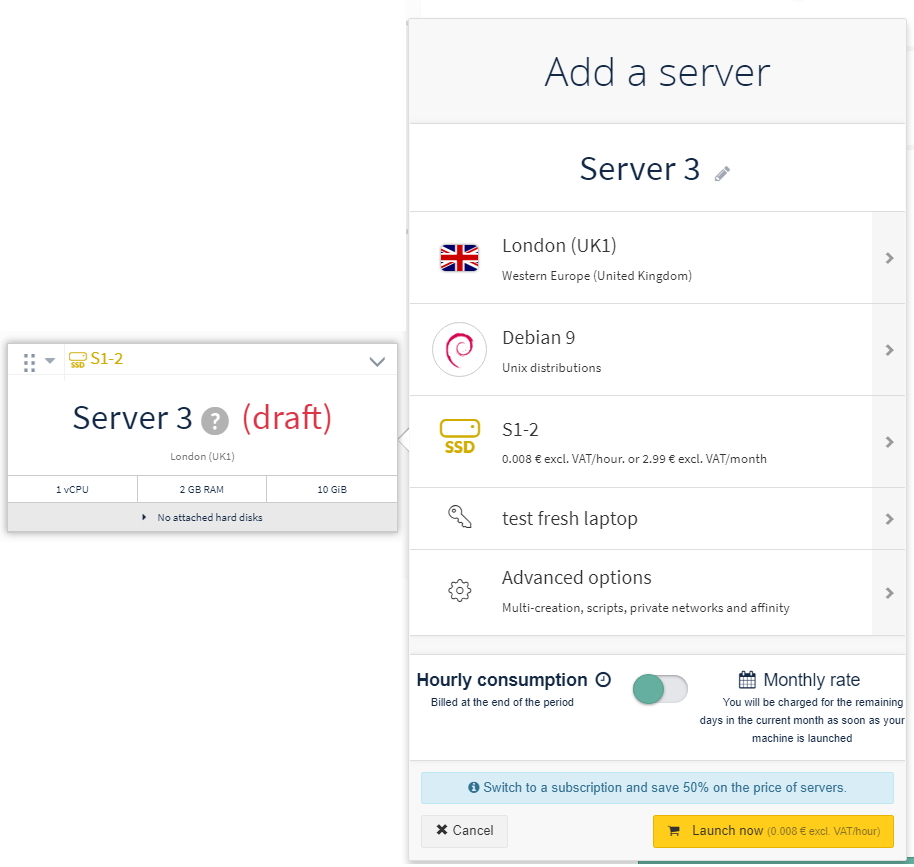Click the UK flag icon
This screenshot has width=914, height=867.
coord(459,258)
